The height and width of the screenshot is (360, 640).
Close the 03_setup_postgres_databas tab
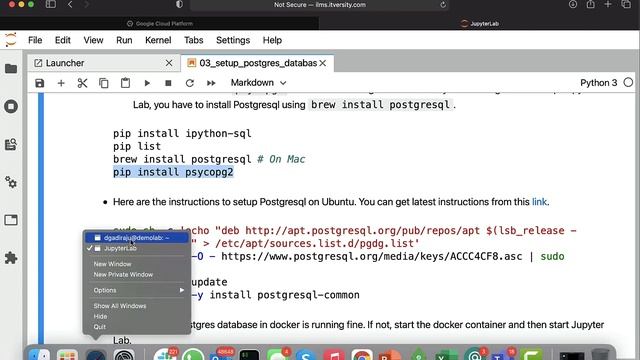[323, 63]
